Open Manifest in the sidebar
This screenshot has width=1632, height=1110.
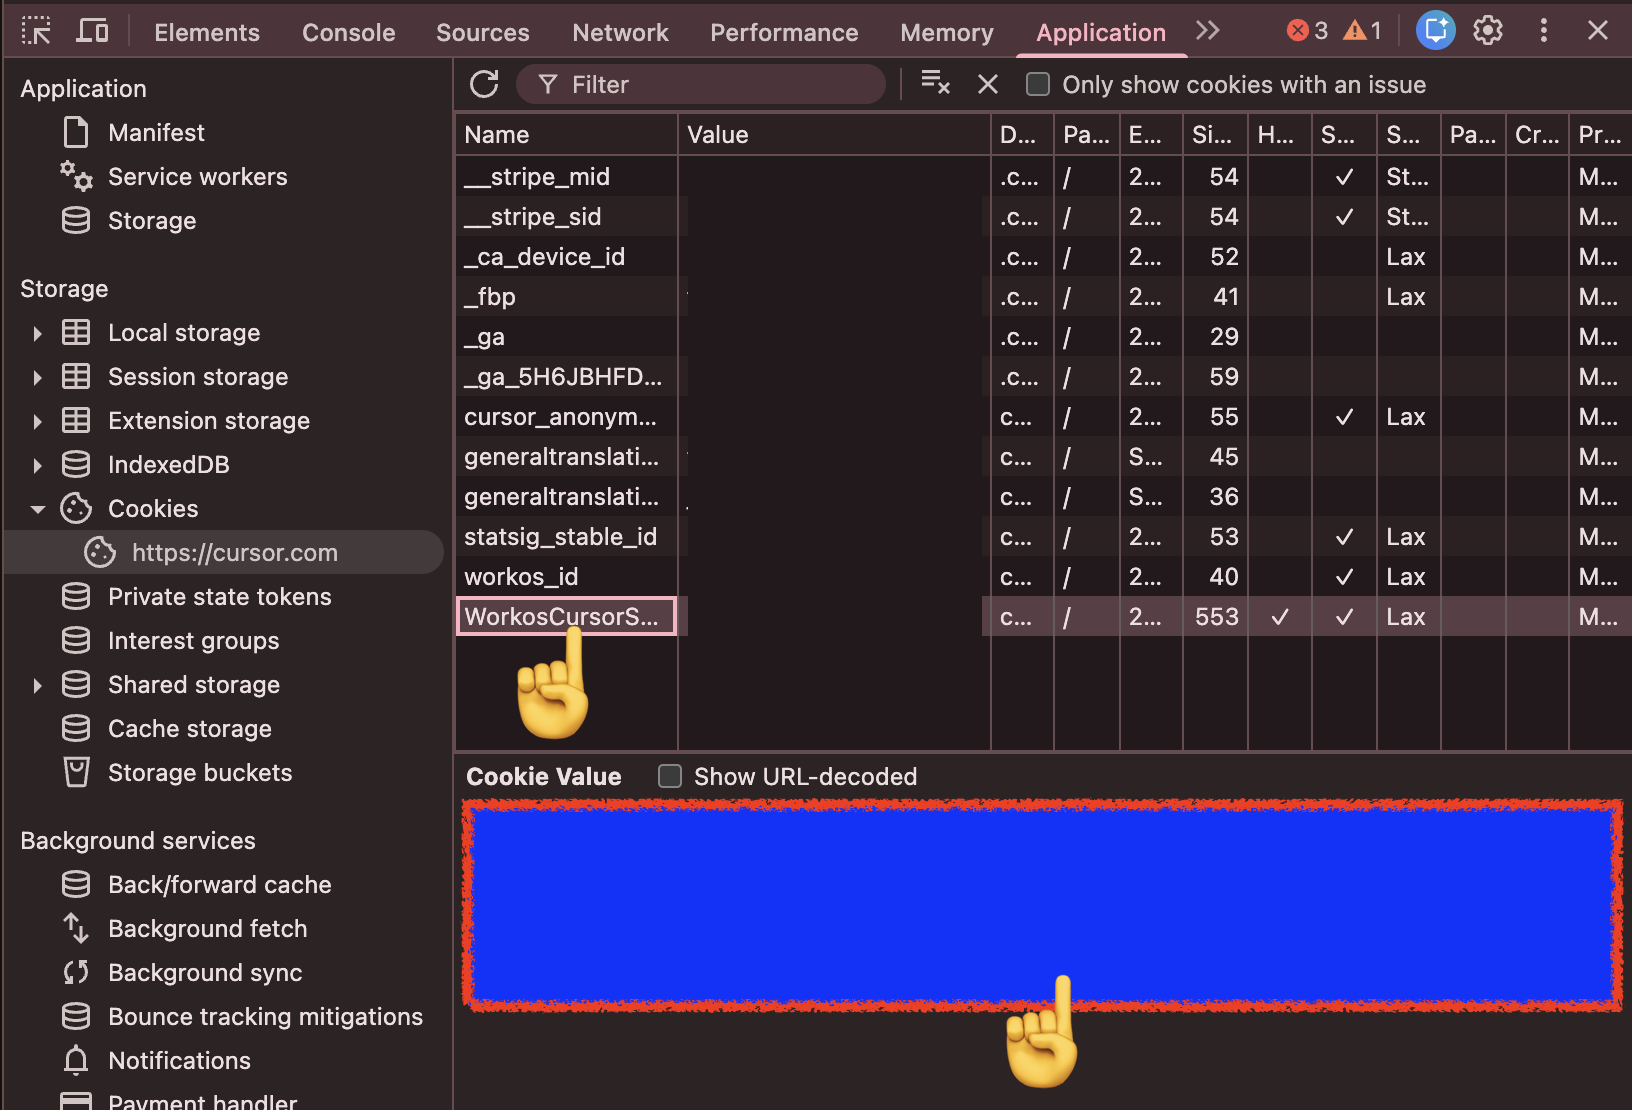pyautogui.click(x=156, y=132)
